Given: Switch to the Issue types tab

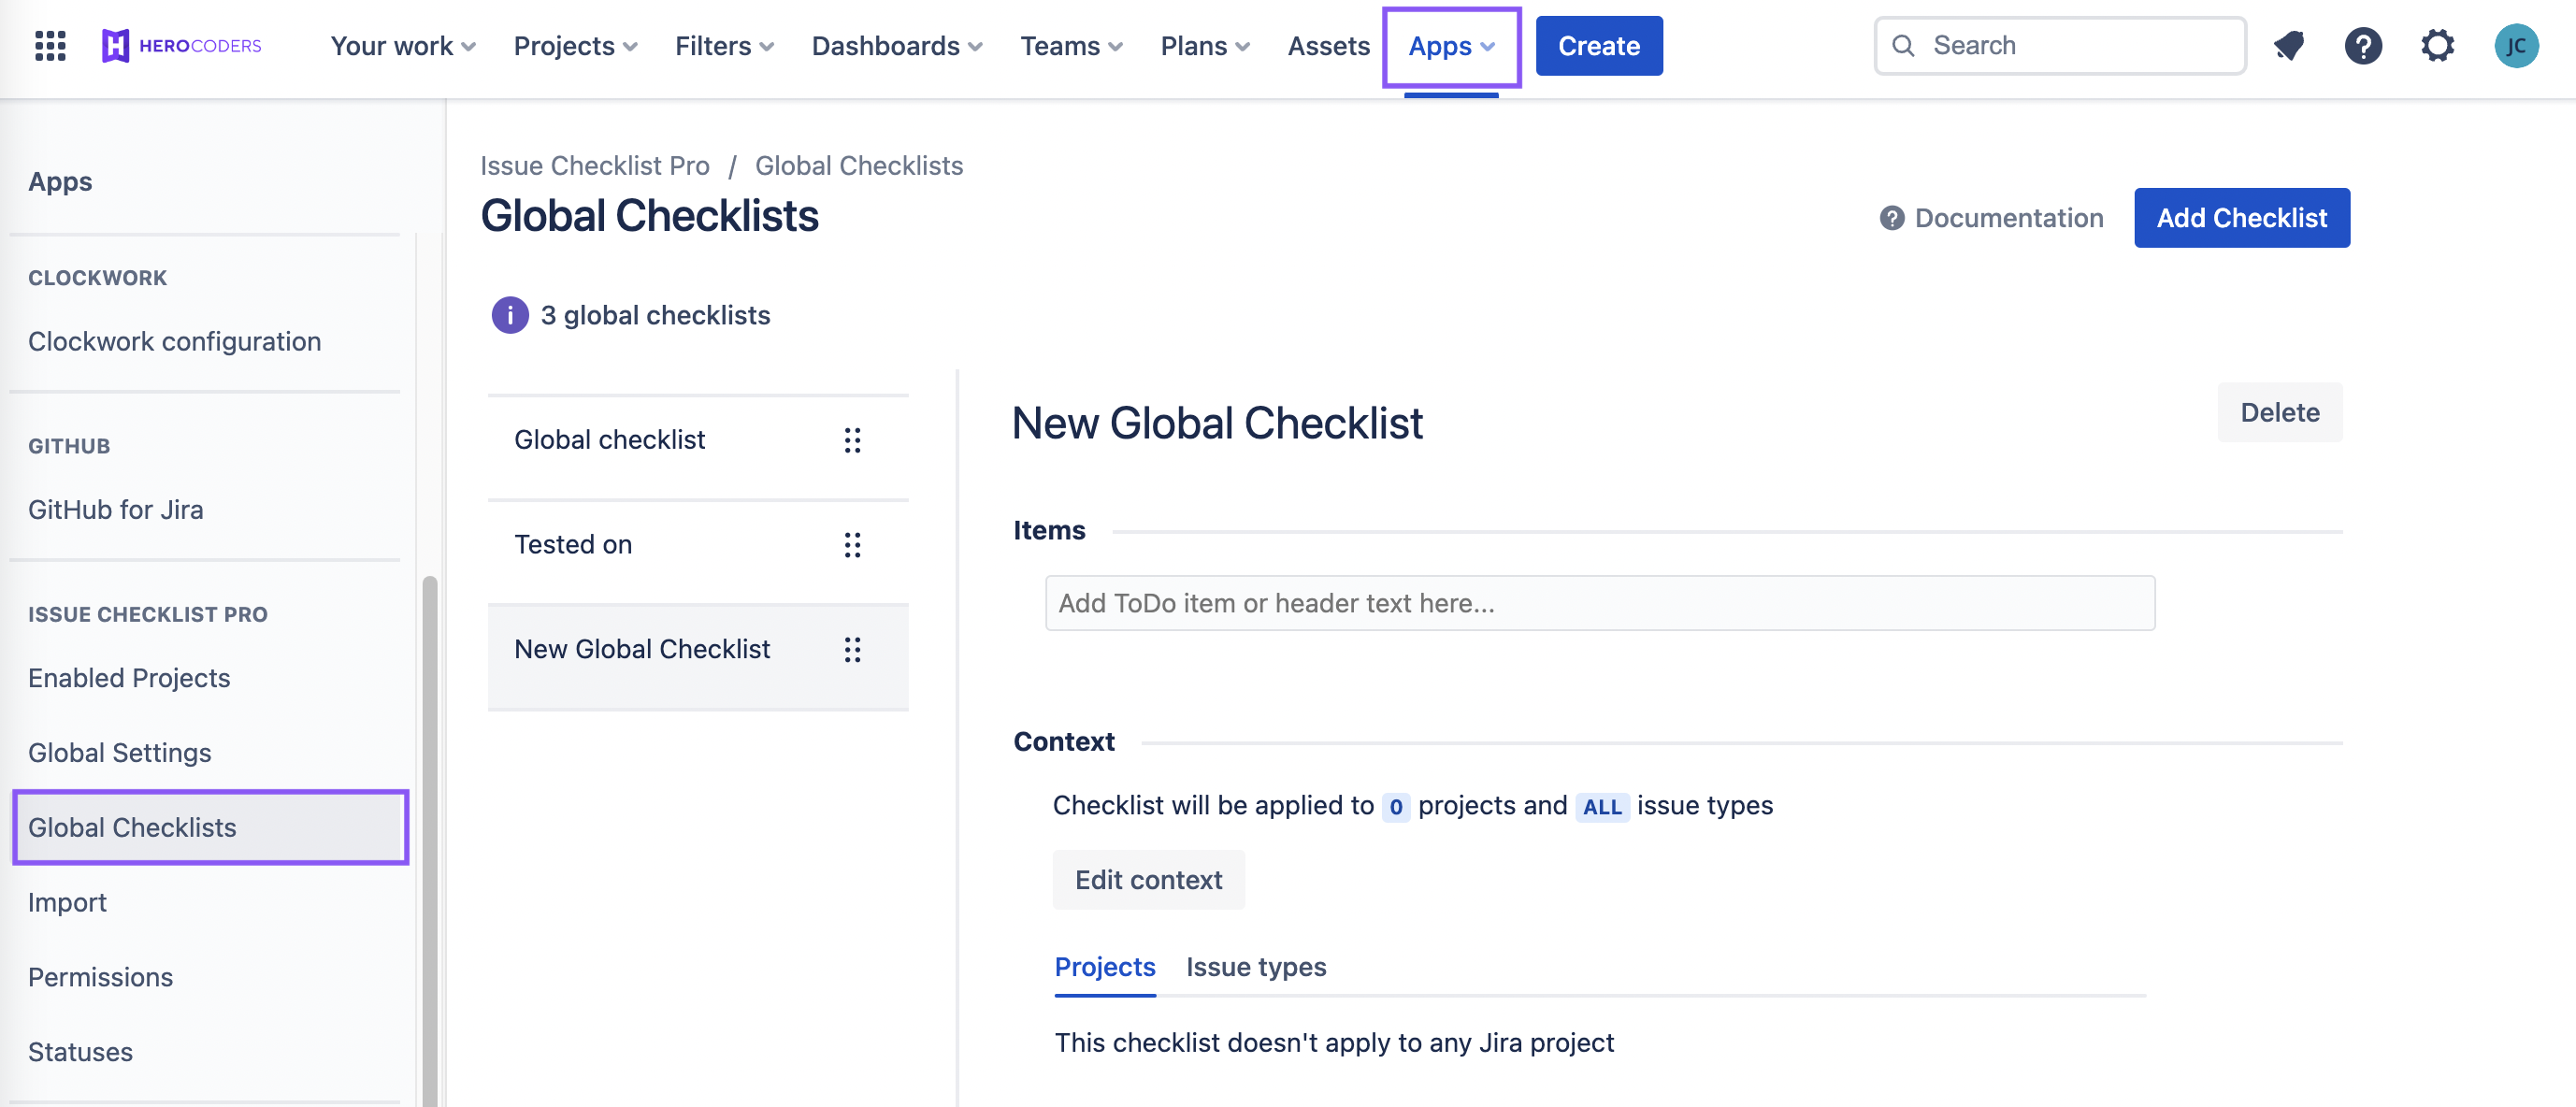Looking at the screenshot, I should (1255, 967).
